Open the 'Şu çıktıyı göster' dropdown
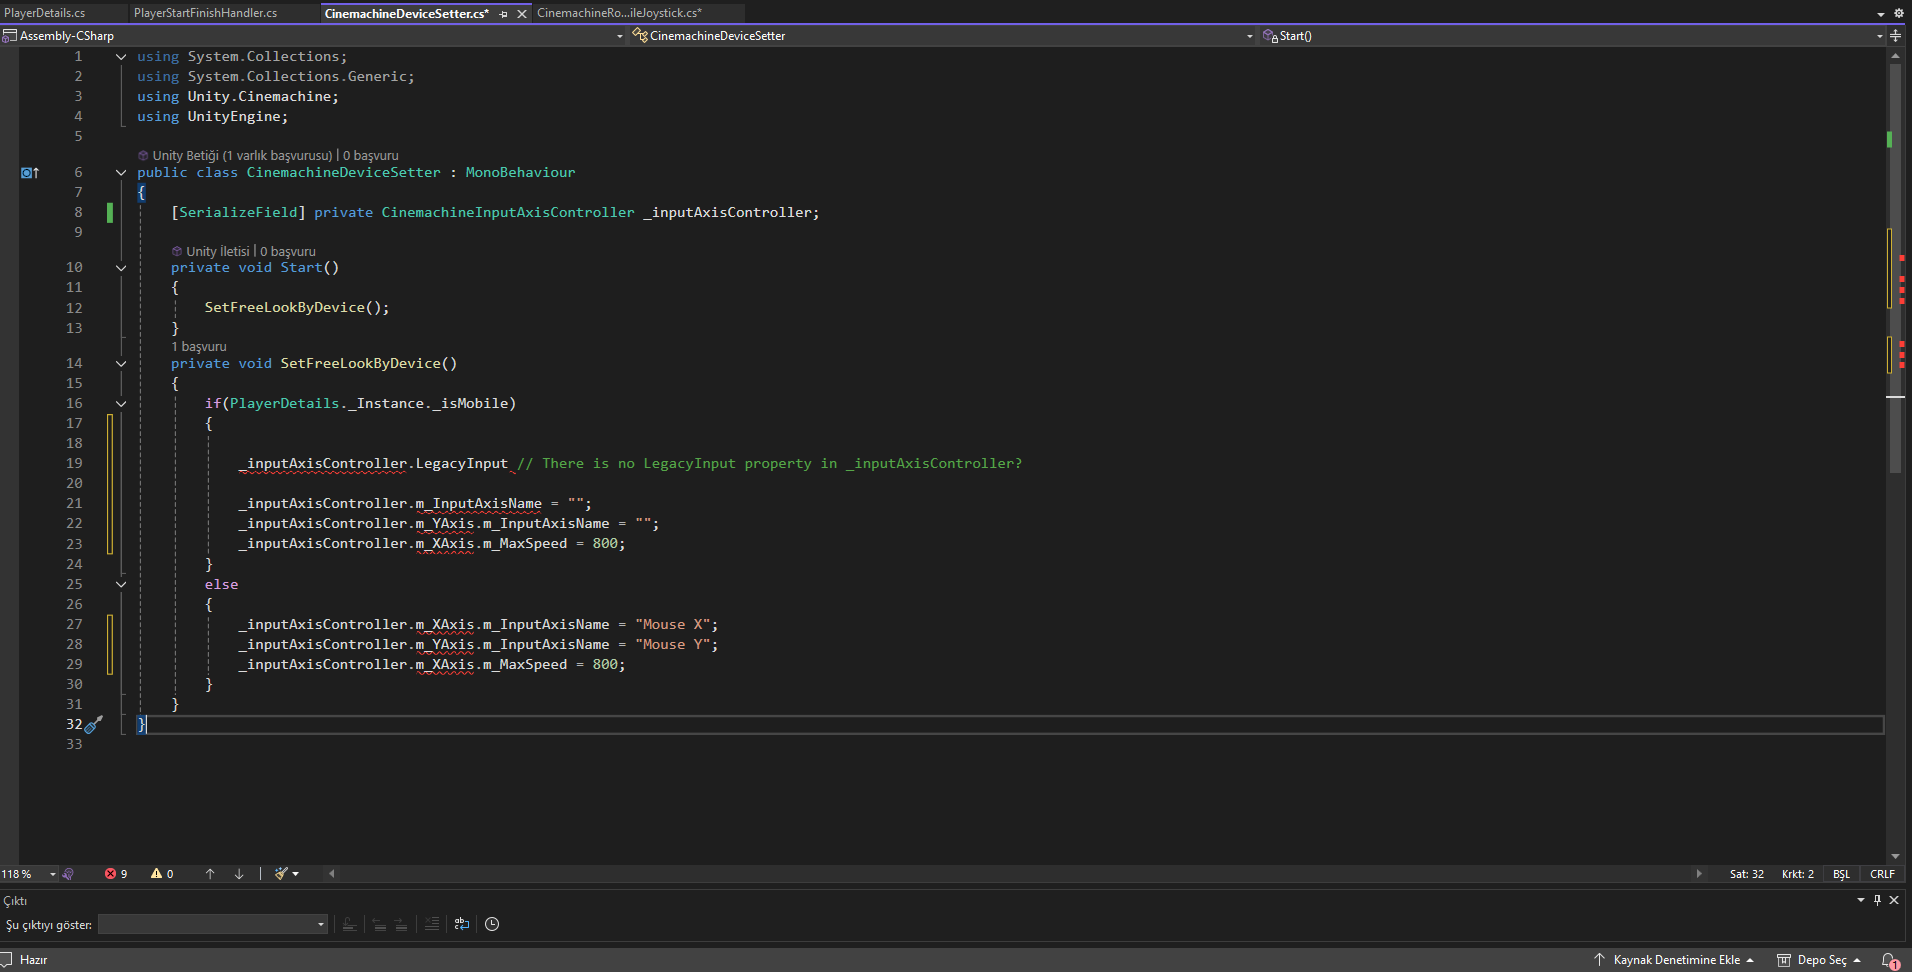The height and width of the screenshot is (972, 1912). pyautogui.click(x=212, y=924)
